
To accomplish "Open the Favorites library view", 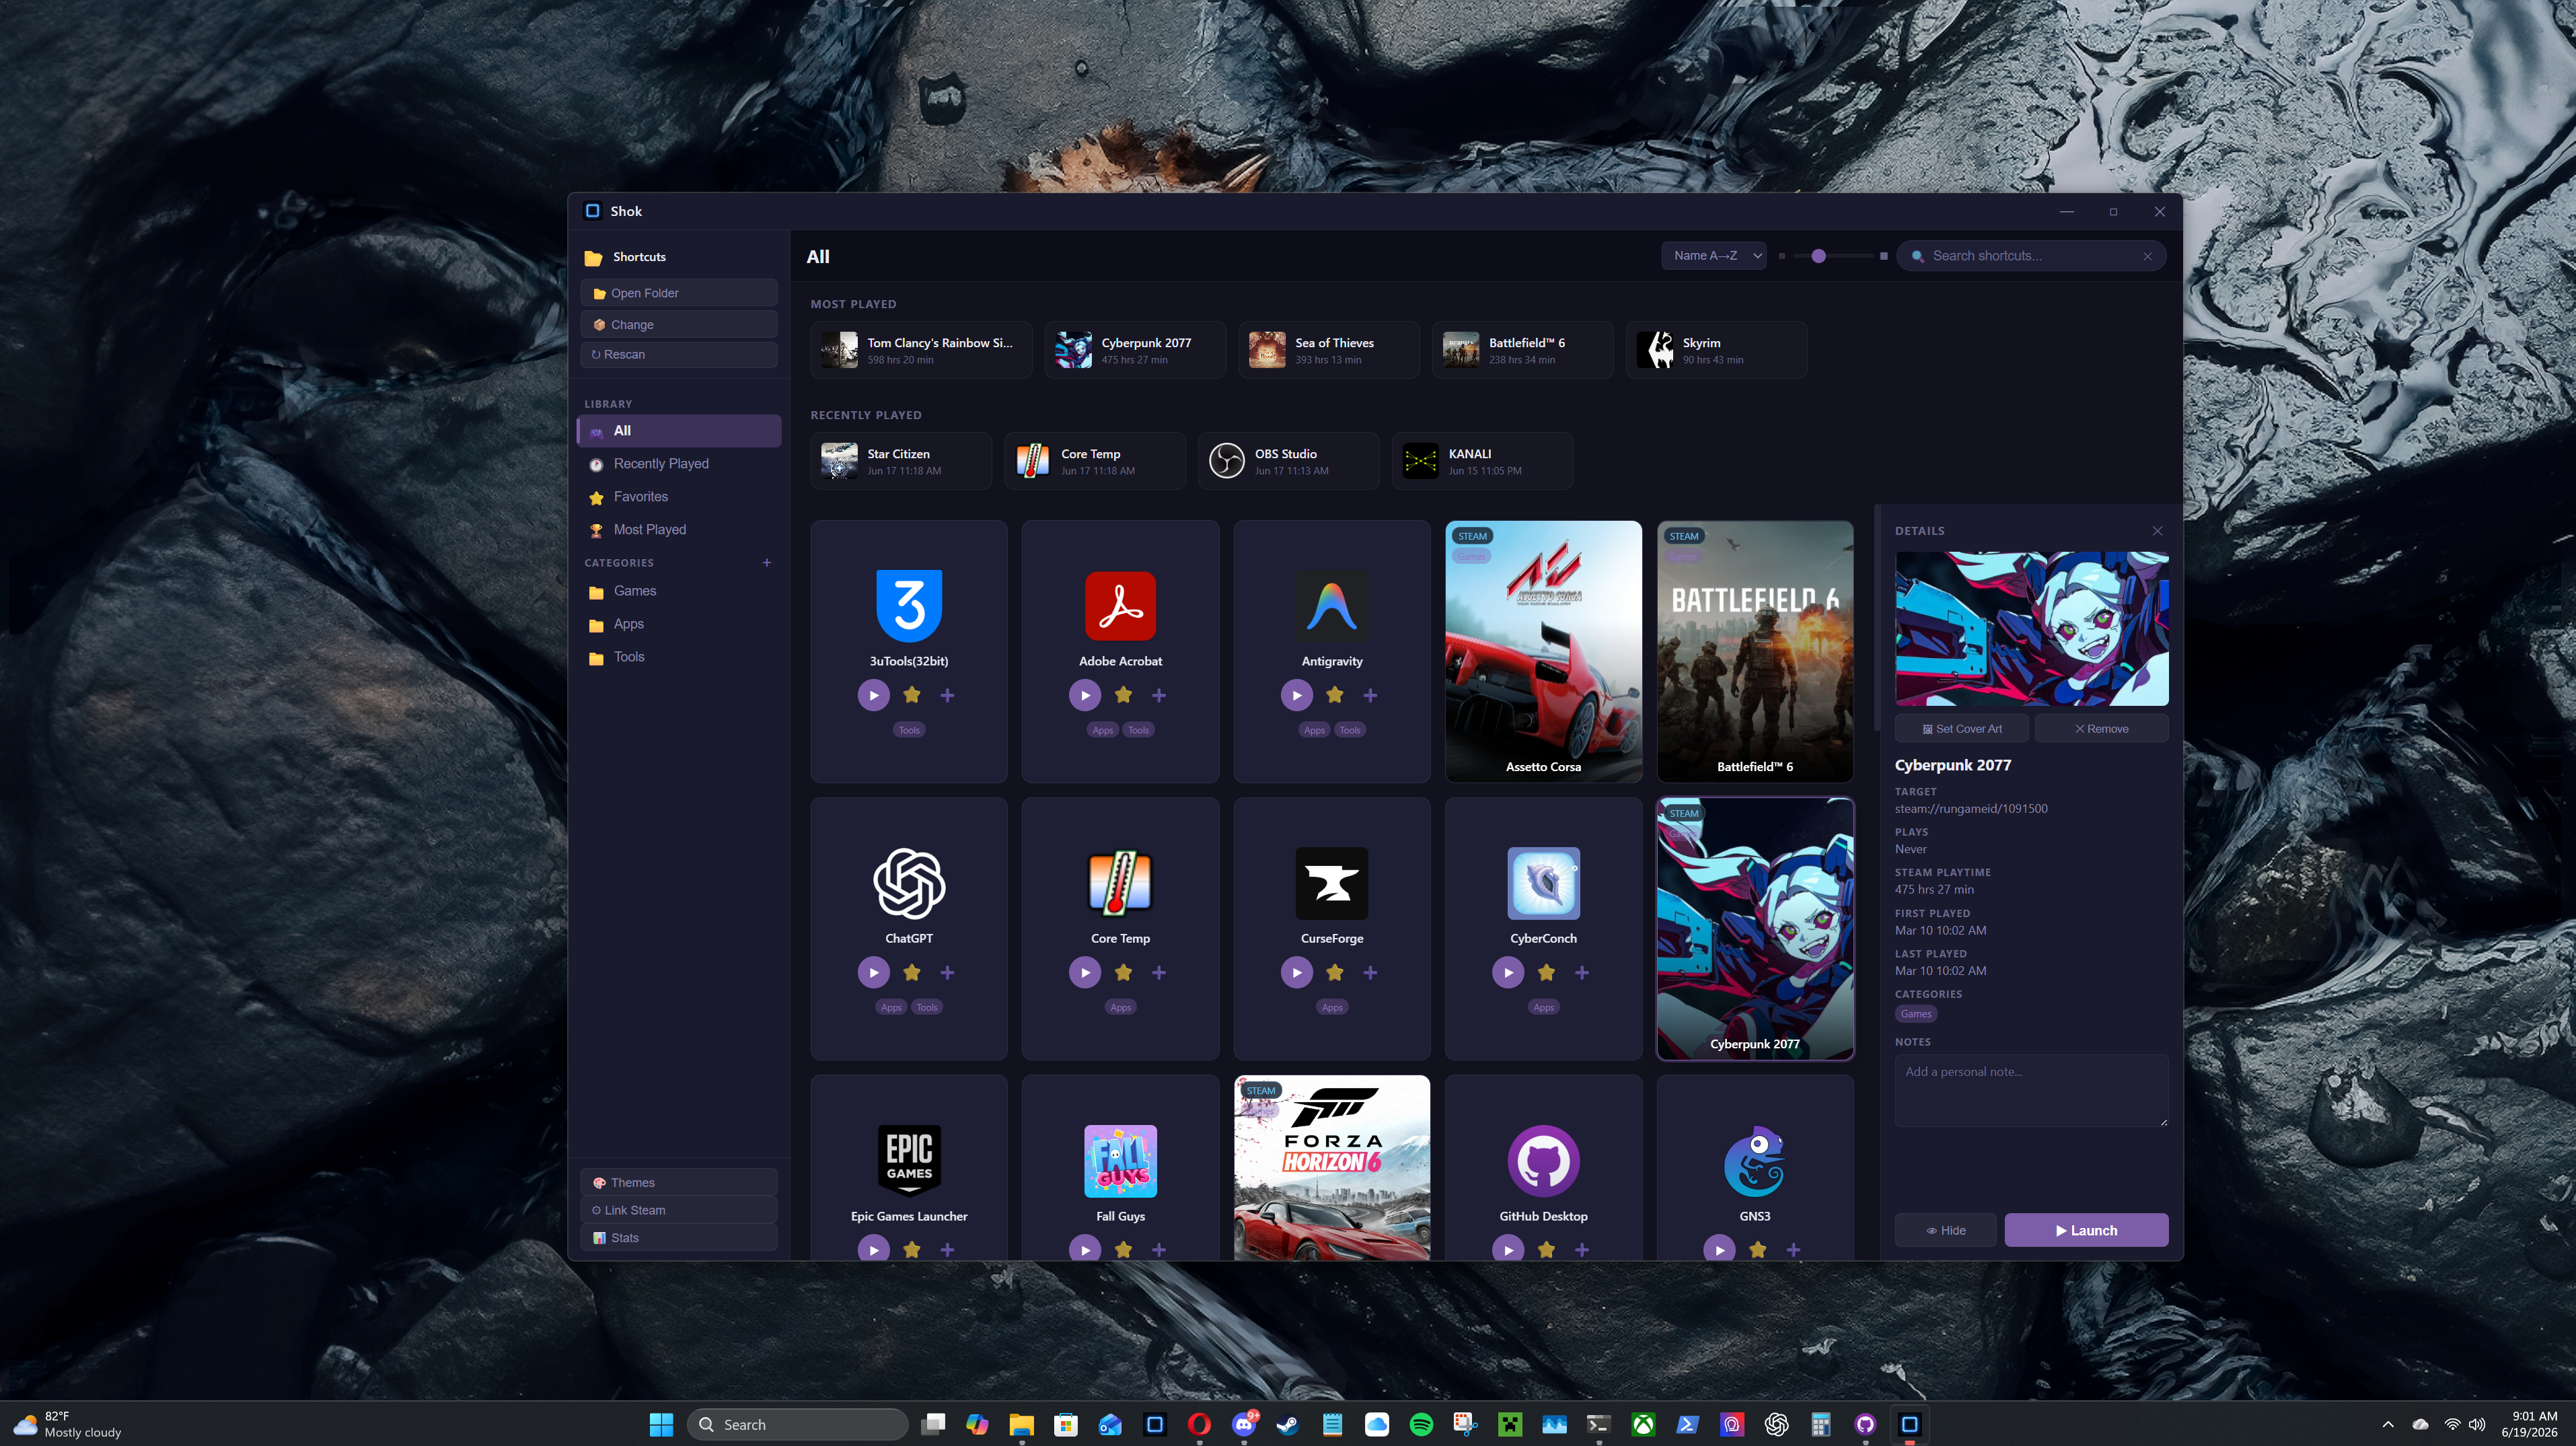I will pos(679,497).
